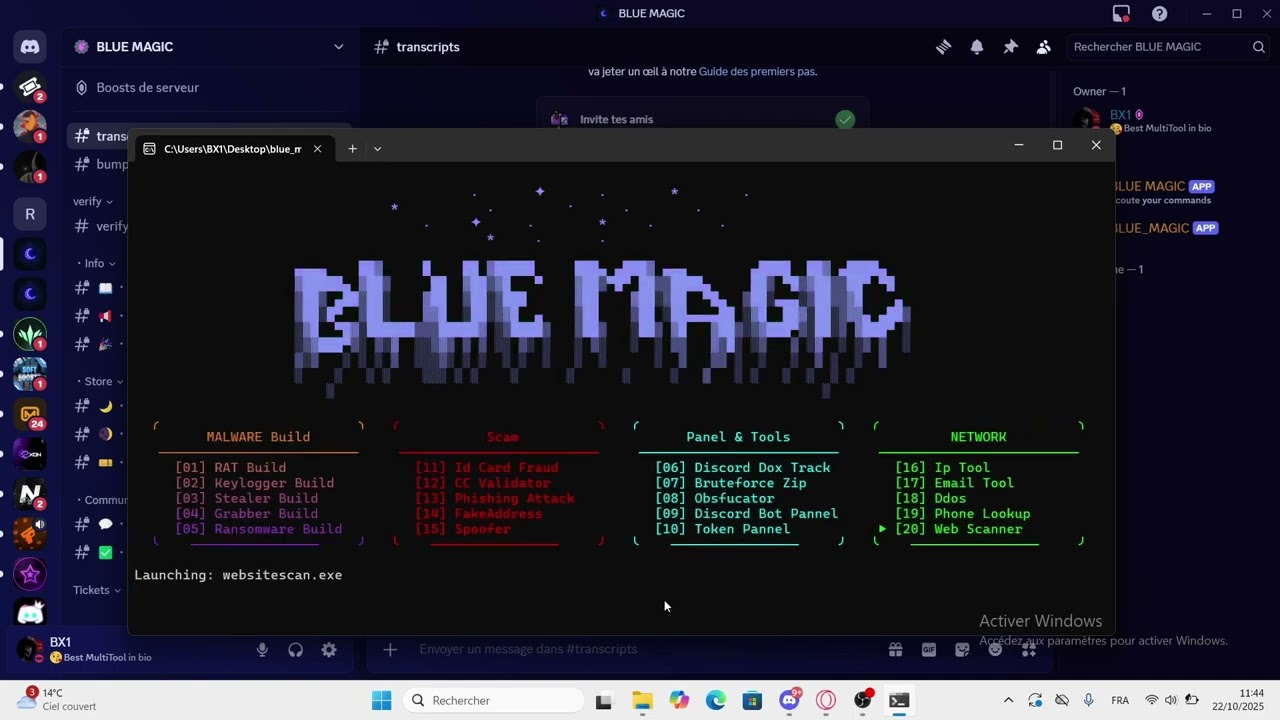The image size is (1280, 720).
Task: Click Windows taskbar Rechercher search box
Action: click(493, 701)
